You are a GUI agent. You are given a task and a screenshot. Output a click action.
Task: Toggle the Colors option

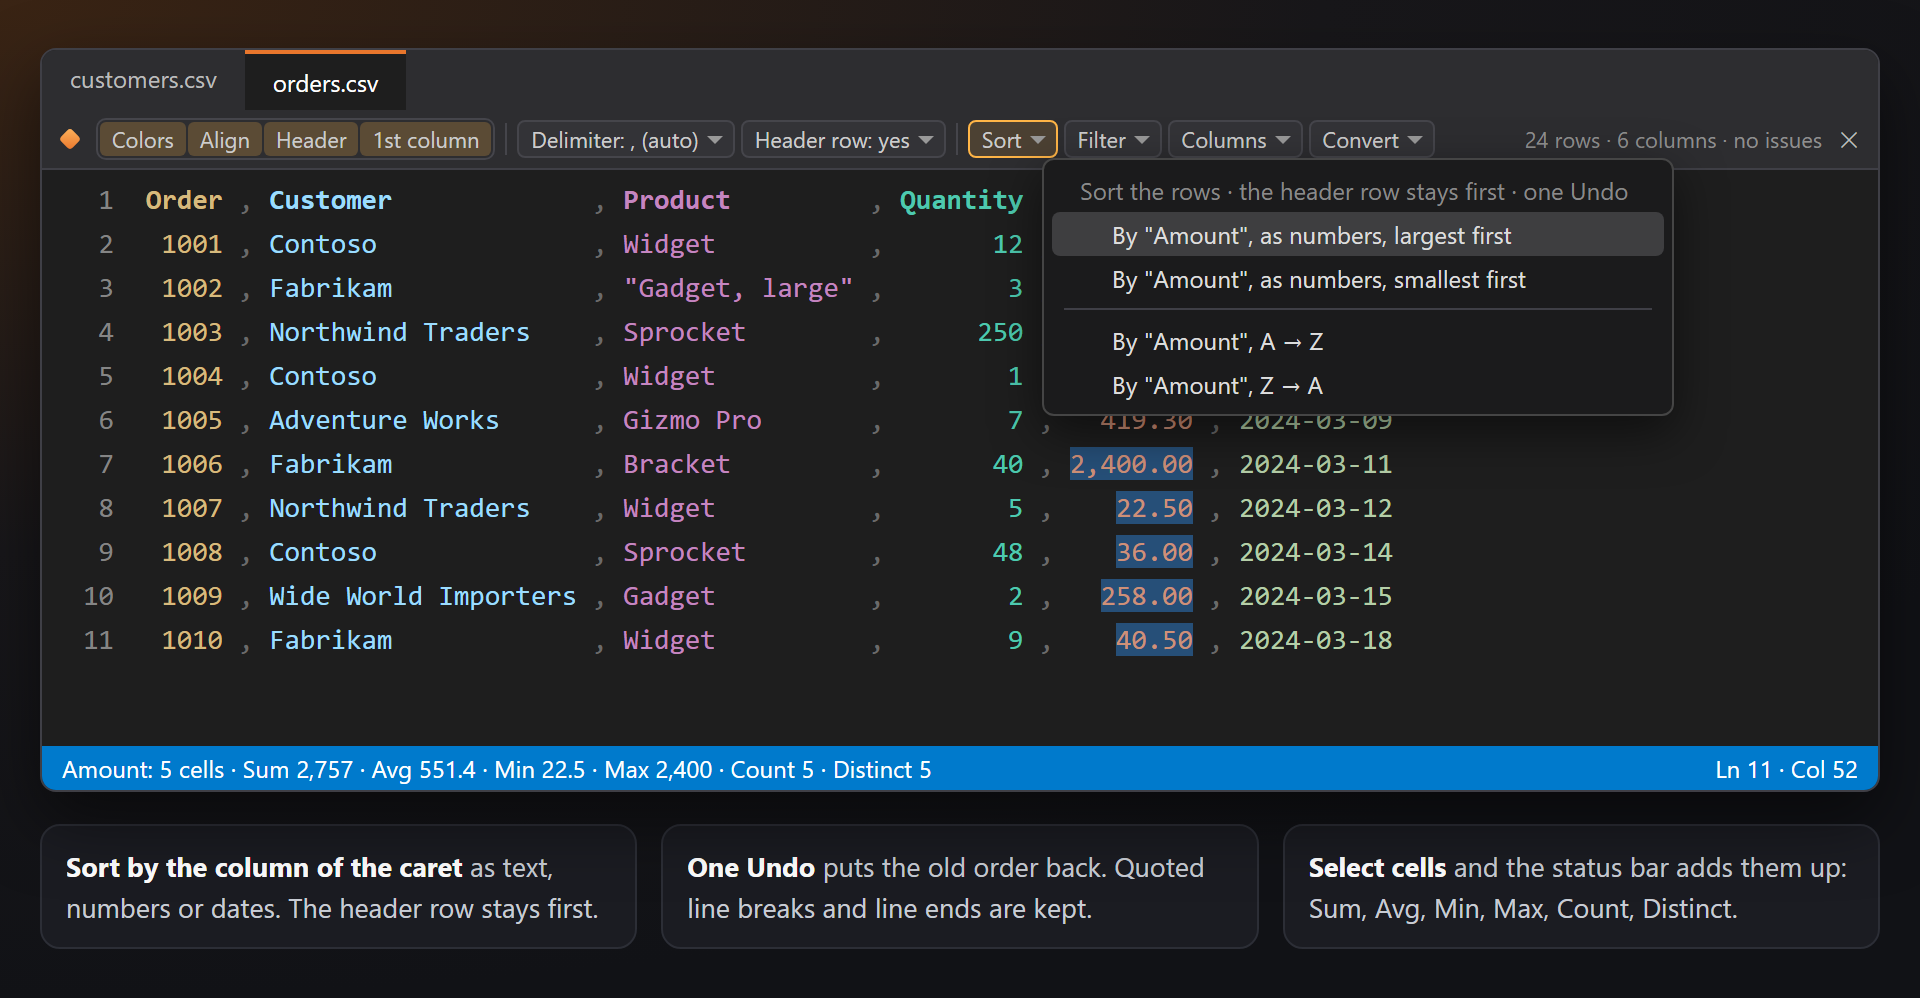[142, 140]
